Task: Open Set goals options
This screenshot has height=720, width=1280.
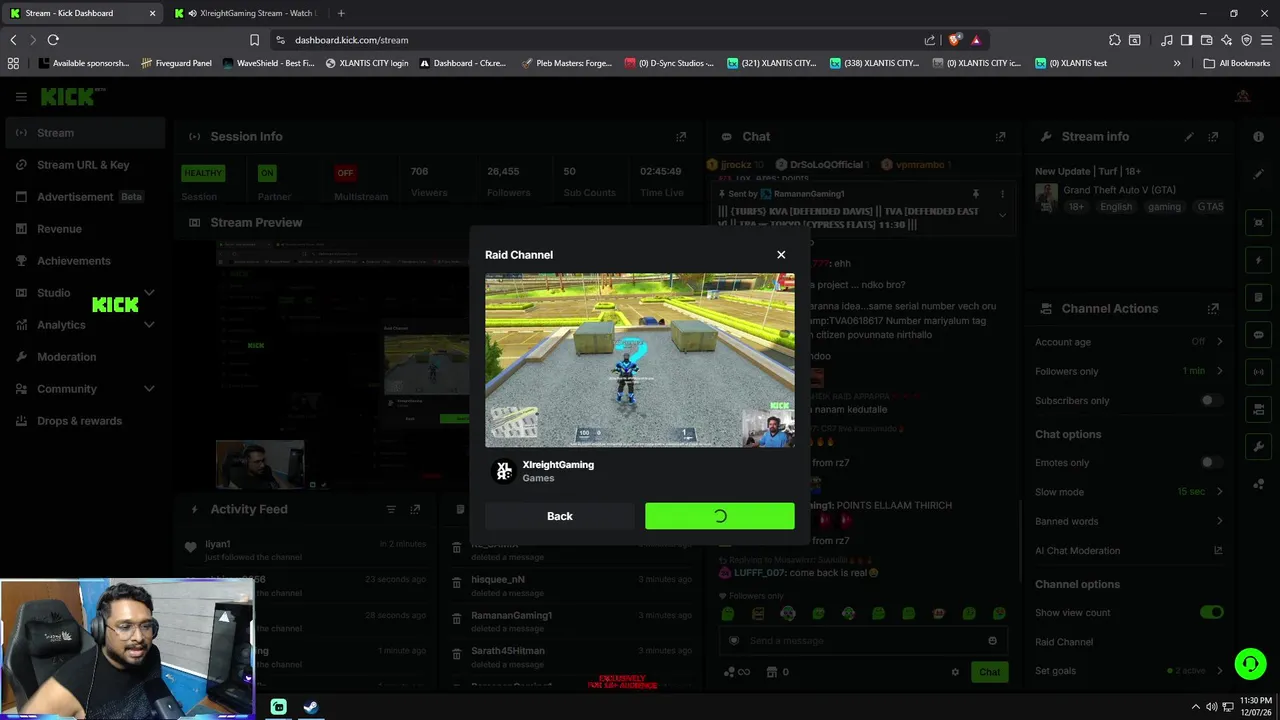Action: coord(1129,671)
